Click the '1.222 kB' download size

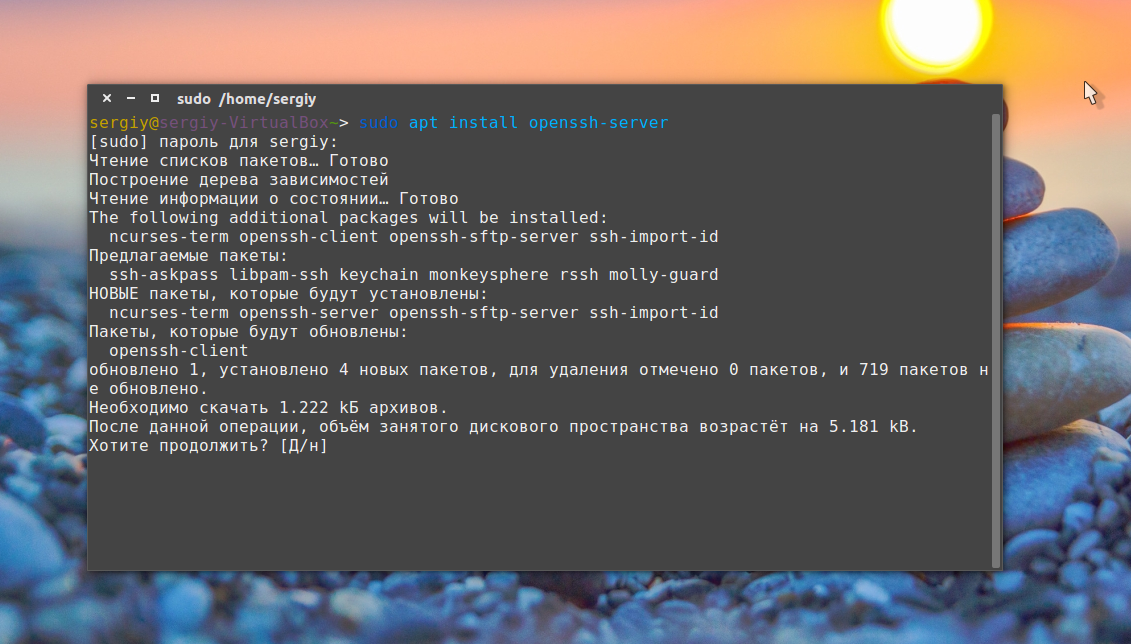[318, 408]
